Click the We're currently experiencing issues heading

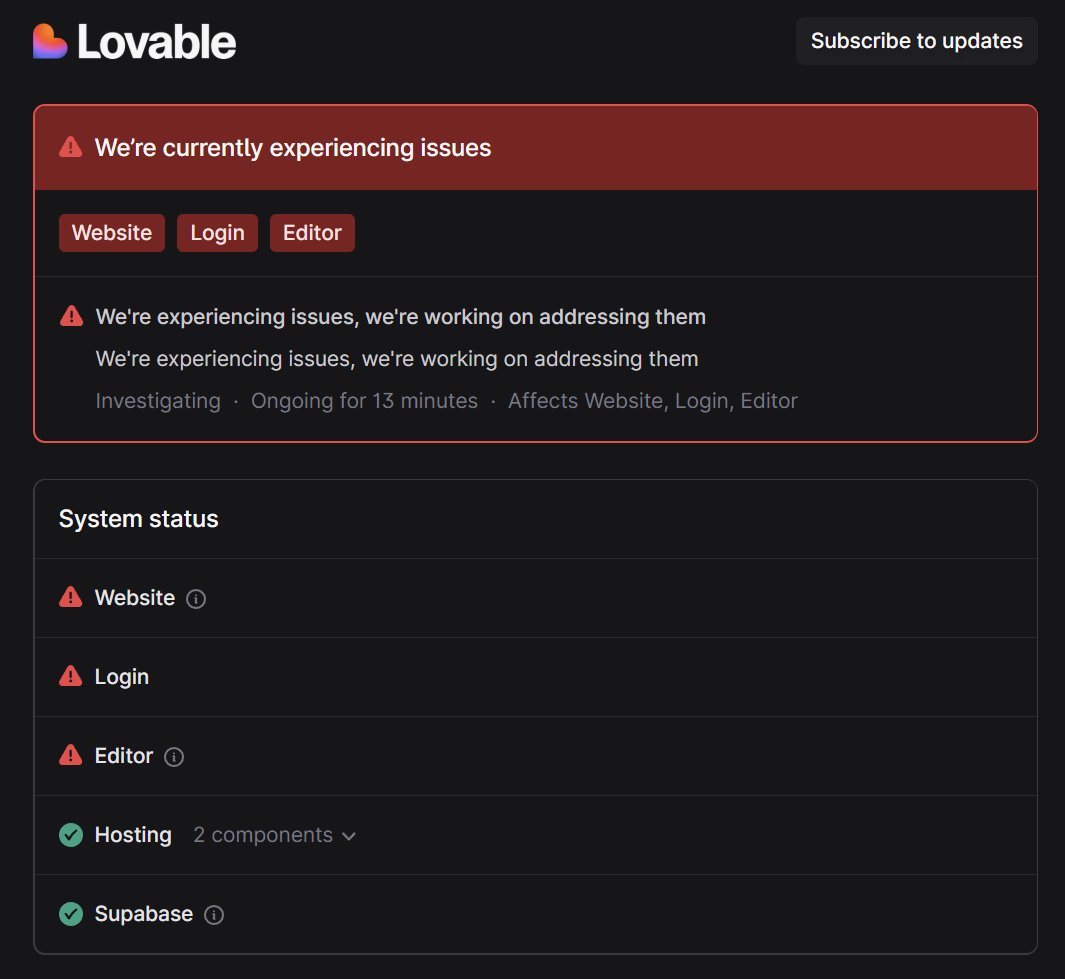pyautogui.click(x=293, y=147)
